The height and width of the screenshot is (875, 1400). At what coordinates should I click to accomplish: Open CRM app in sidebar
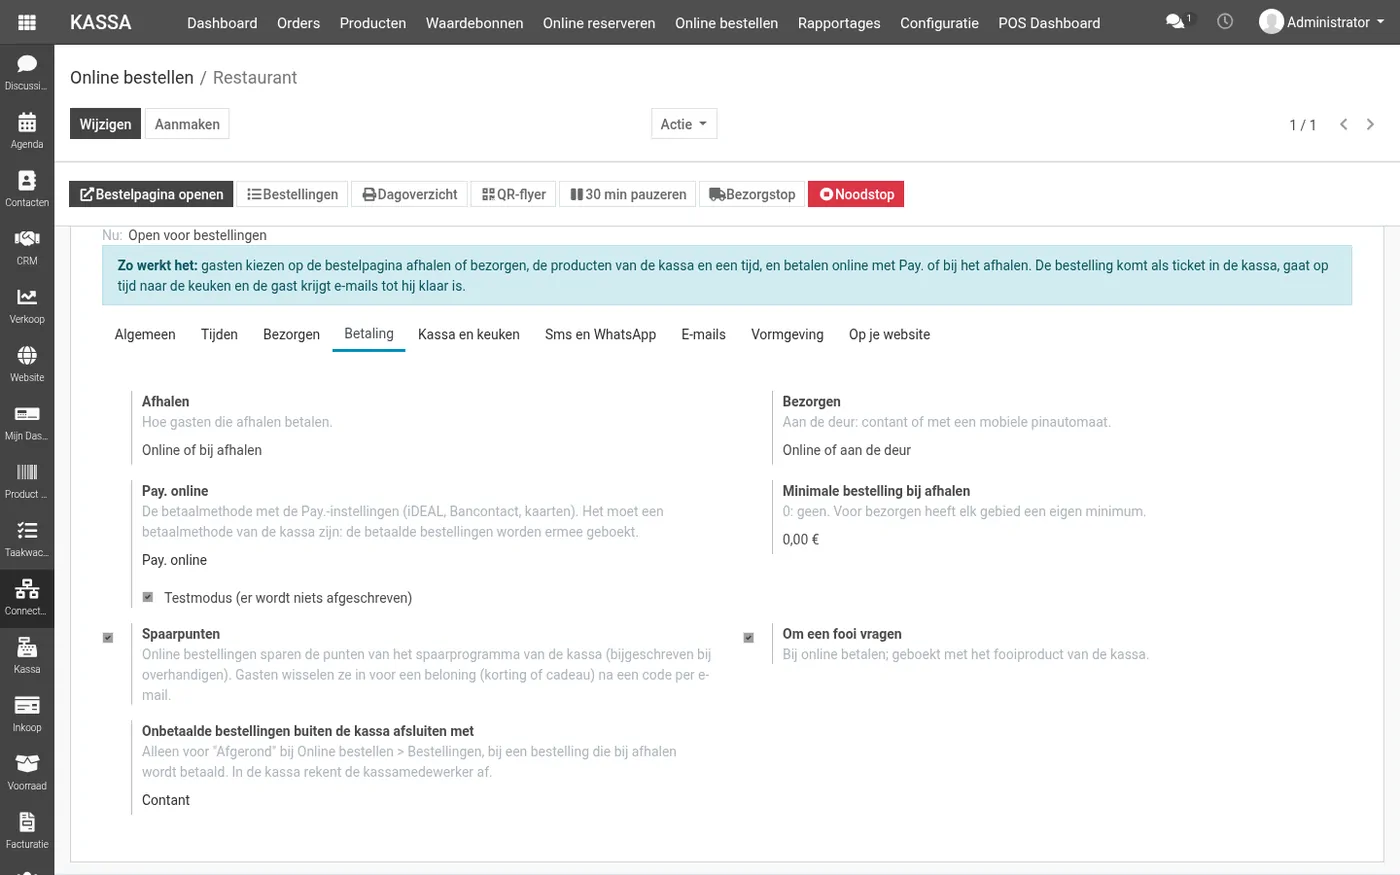tap(27, 247)
